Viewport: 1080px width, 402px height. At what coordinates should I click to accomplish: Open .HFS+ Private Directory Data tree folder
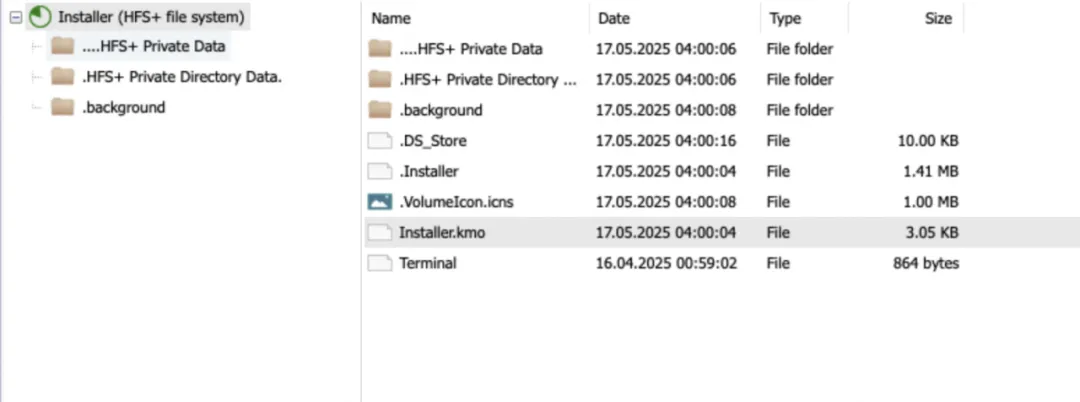[181, 77]
